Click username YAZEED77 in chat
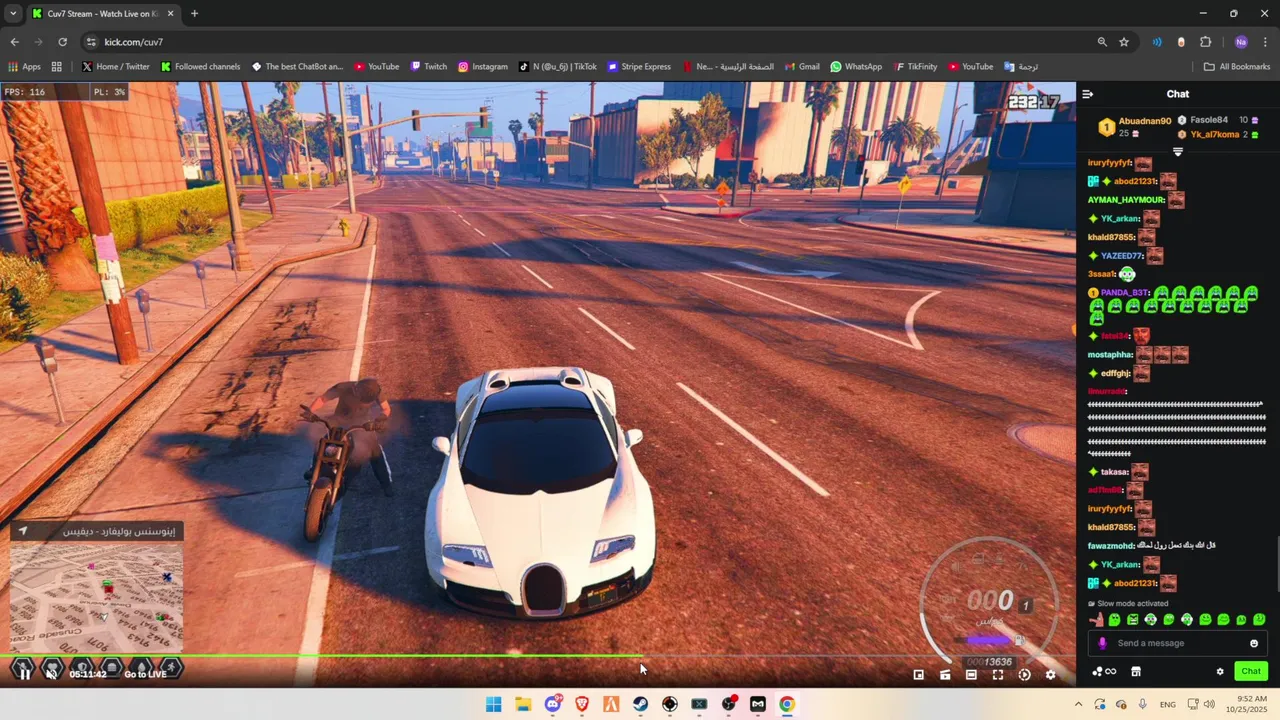Viewport: 1280px width, 720px height. pos(1122,256)
